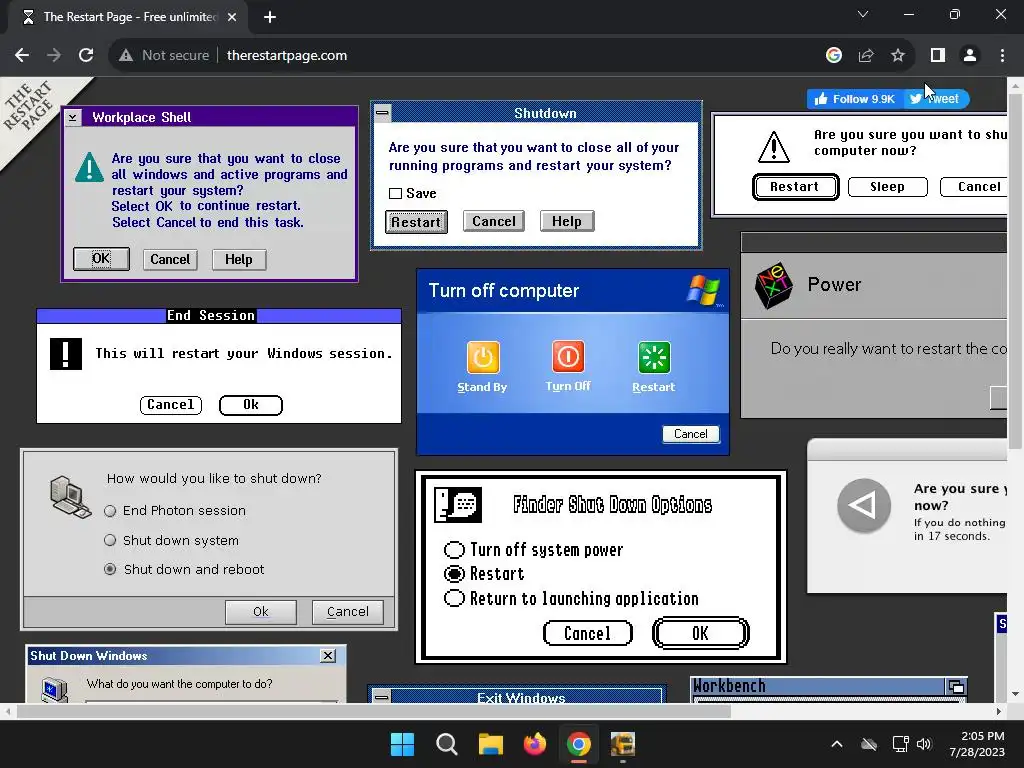
Task: Click Restart in the Mac shutdown dialog
Action: 795,187
